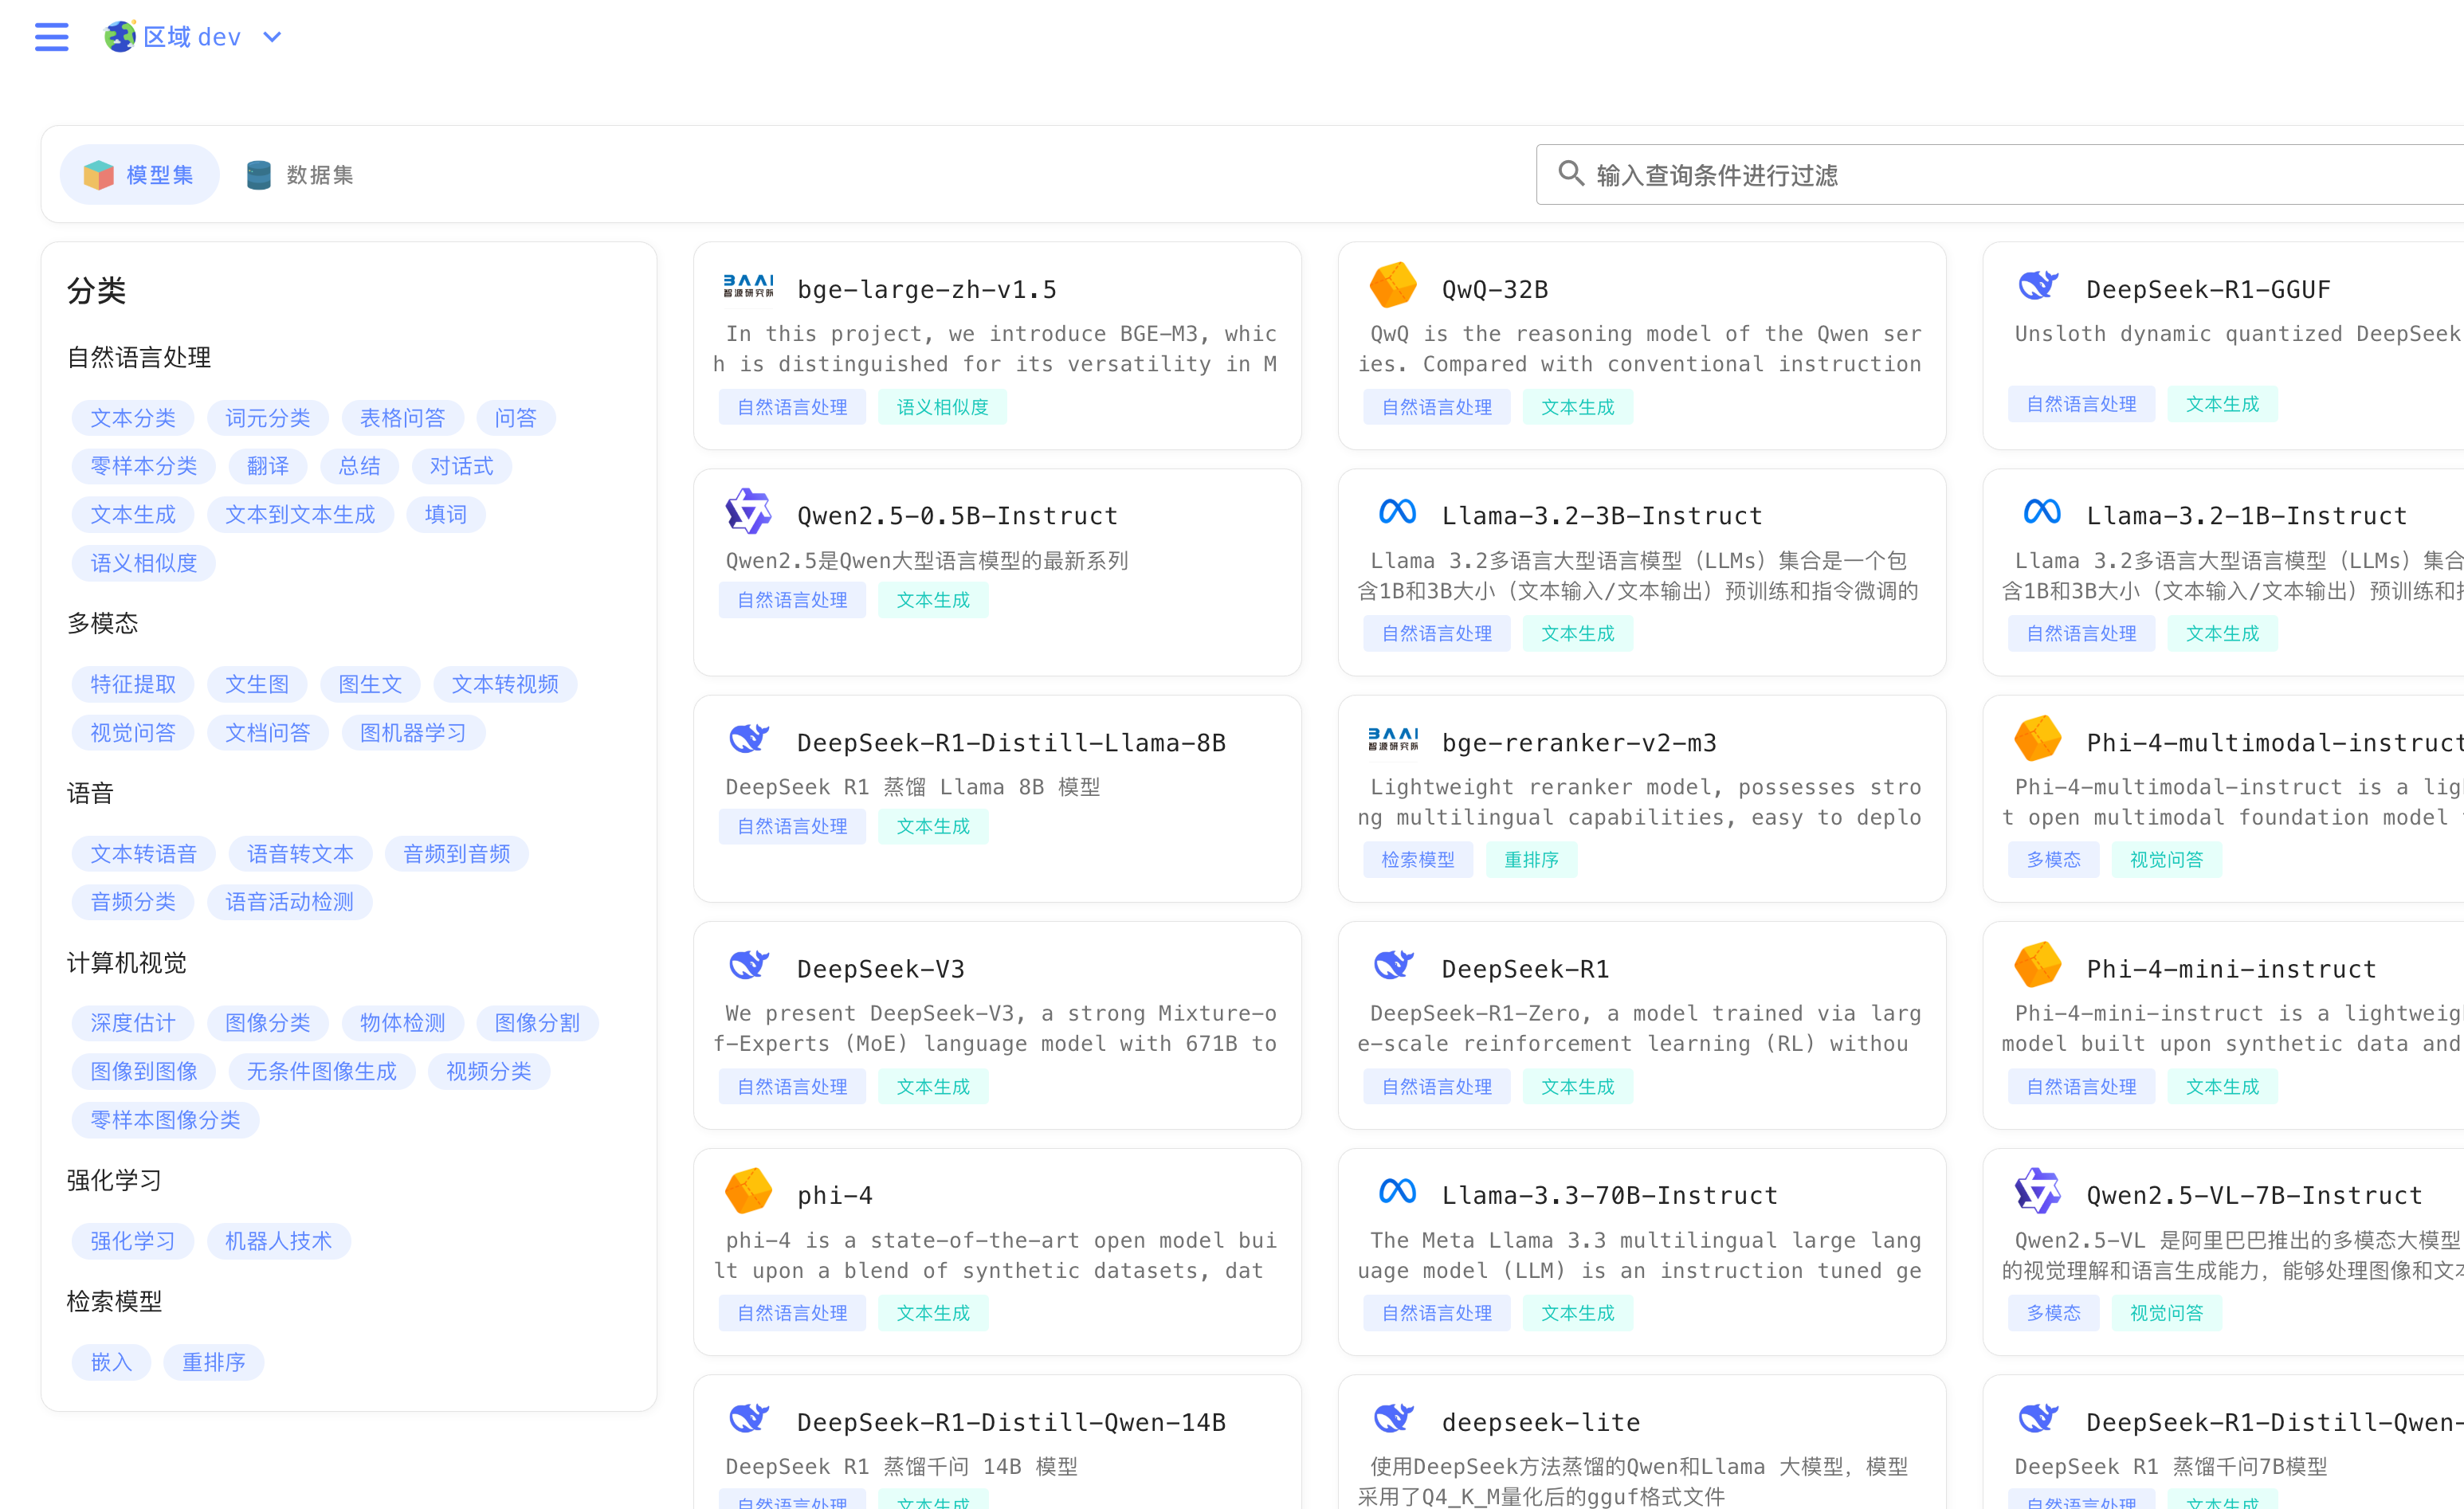Viewport: 2464px width, 1509px height.
Task: Click the QwQ-32B orange cube icon
Action: tap(1393, 285)
